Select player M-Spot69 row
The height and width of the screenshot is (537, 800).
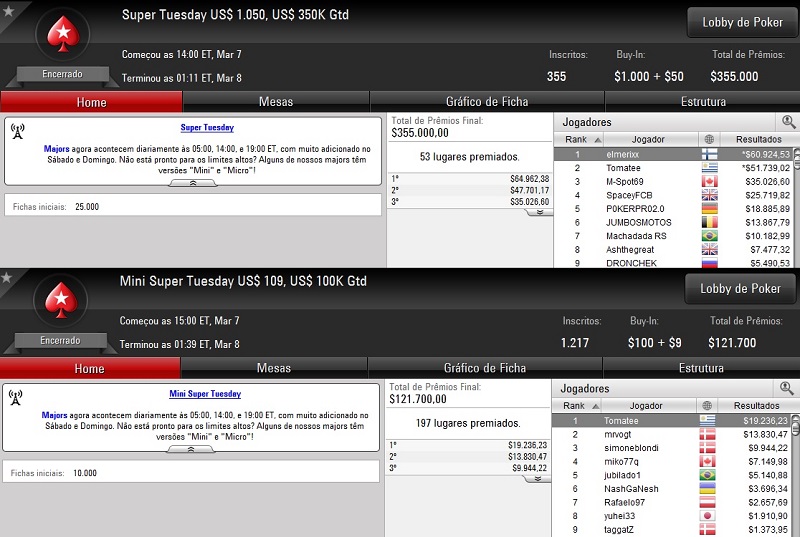click(673, 182)
